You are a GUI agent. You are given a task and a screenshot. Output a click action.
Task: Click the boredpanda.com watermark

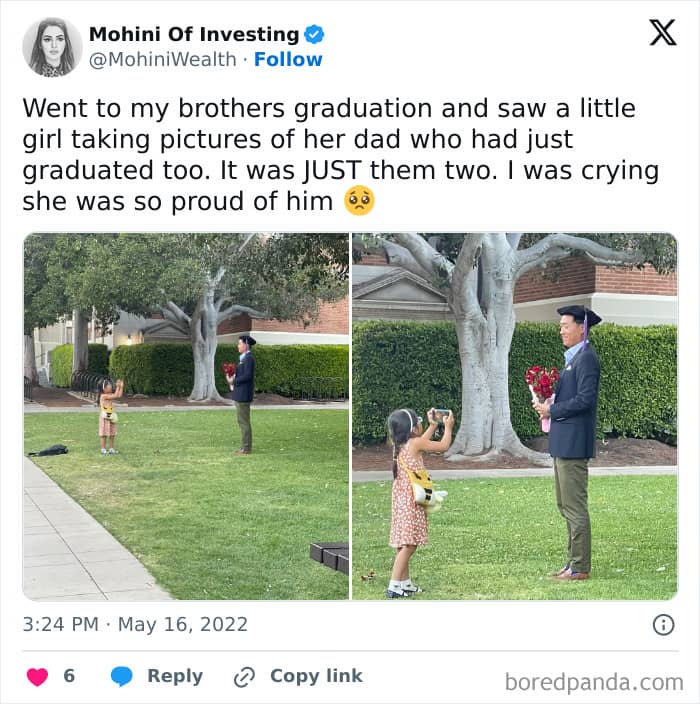tap(594, 682)
